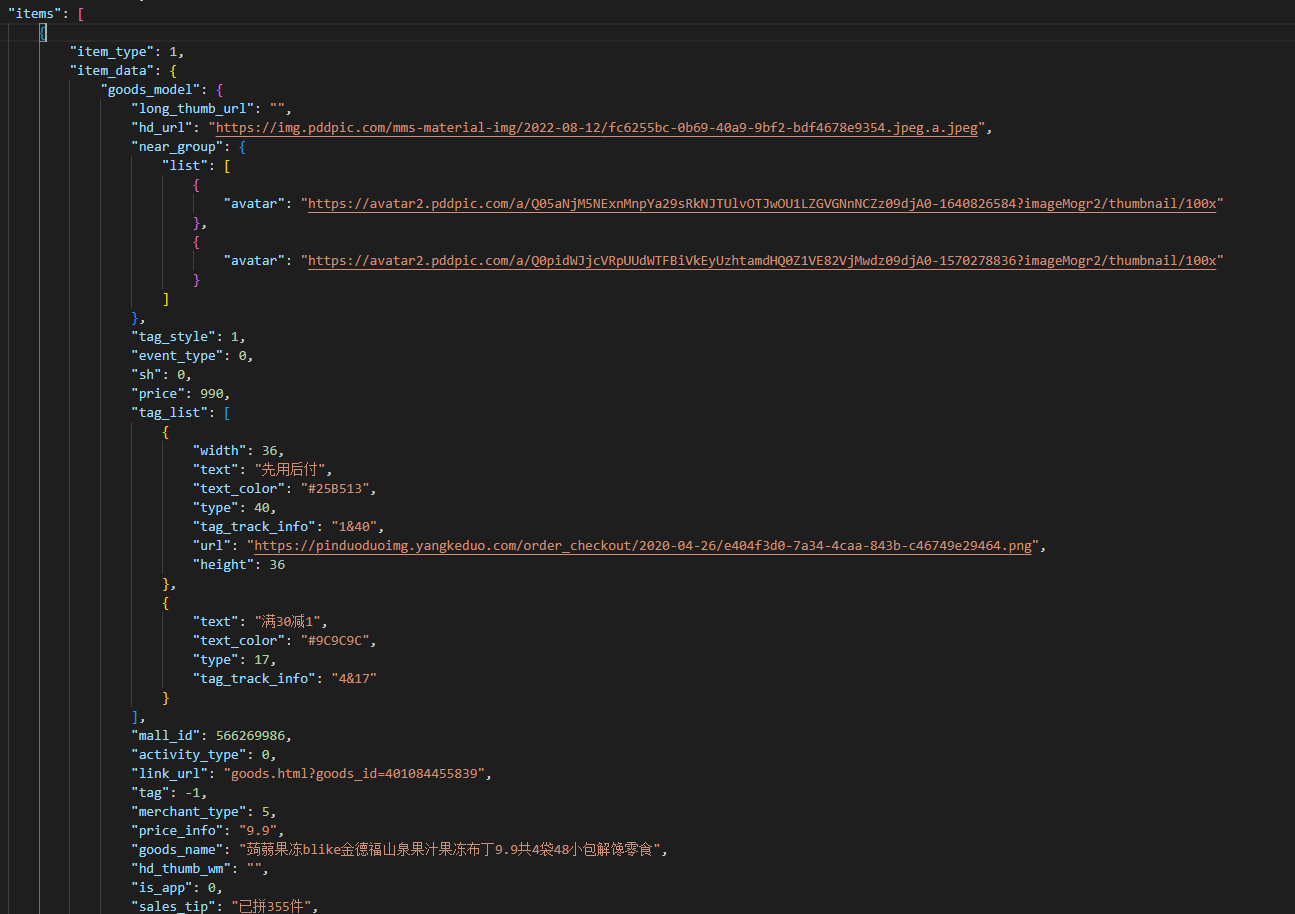Click the text value "先用后付"
This screenshot has height=914, width=1295.
[289, 470]
